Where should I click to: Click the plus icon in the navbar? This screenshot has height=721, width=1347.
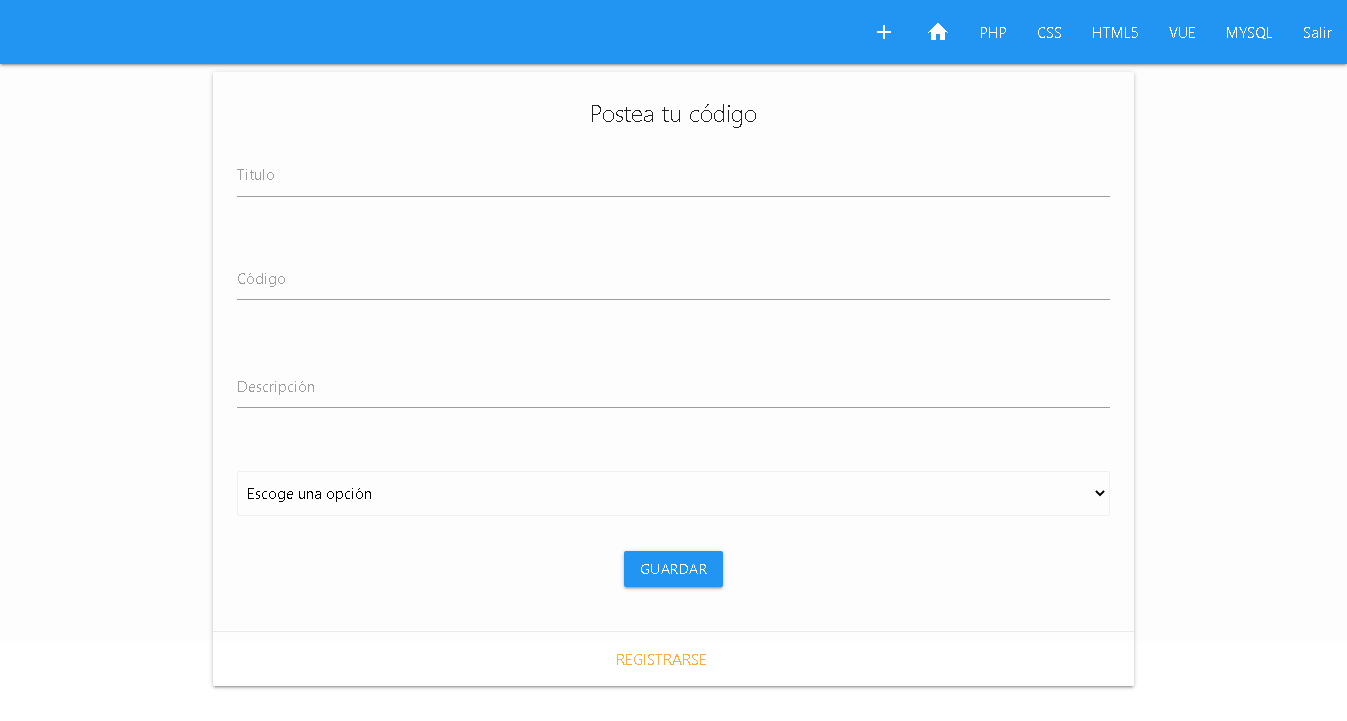pyautogui.click(x=884, y=32)
